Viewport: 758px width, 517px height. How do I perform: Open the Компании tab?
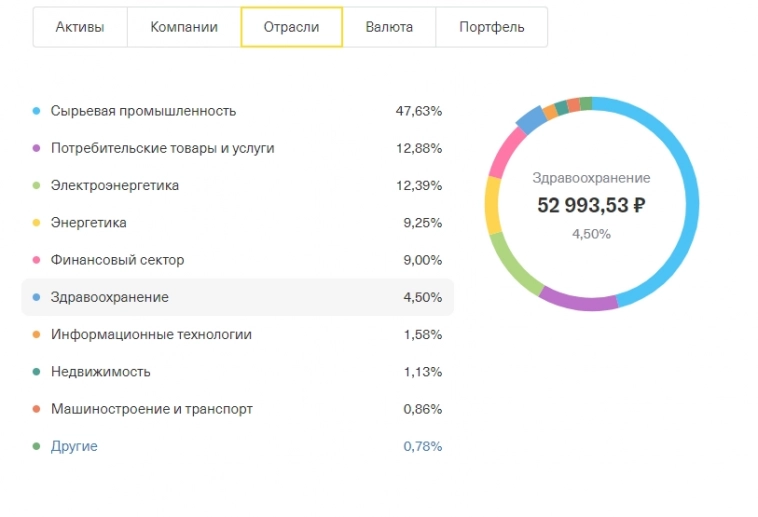point(184,27)
